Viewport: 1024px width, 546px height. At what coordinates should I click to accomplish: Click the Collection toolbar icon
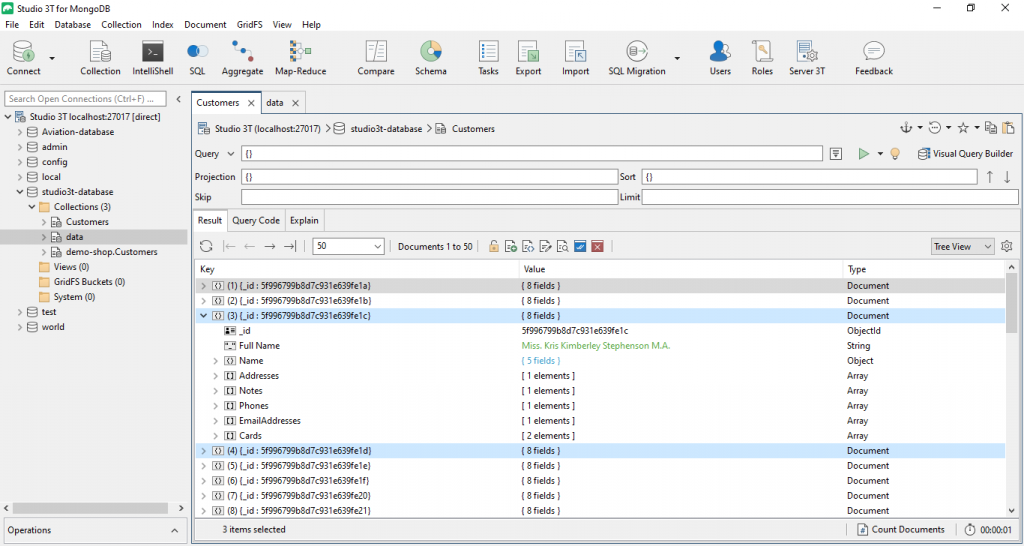click(x=100, y=58)
